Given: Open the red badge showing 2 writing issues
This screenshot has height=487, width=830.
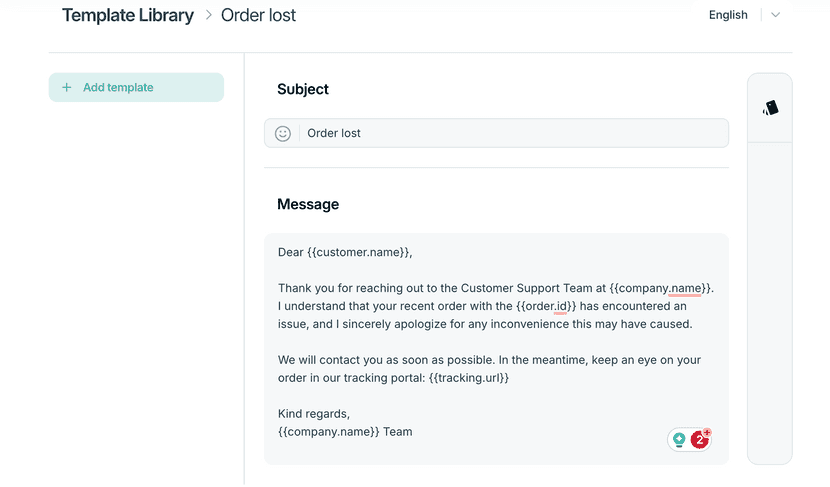Looking at the screenshot, I should [700, 439].
